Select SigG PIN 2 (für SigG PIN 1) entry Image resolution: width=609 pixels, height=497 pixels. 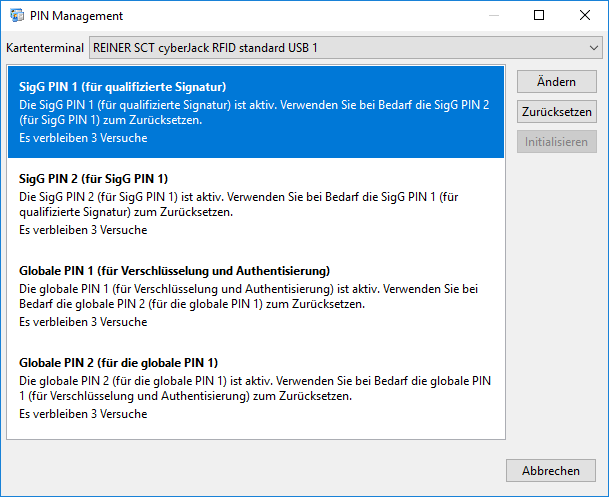pyautogui.click(x=256, y=204)
